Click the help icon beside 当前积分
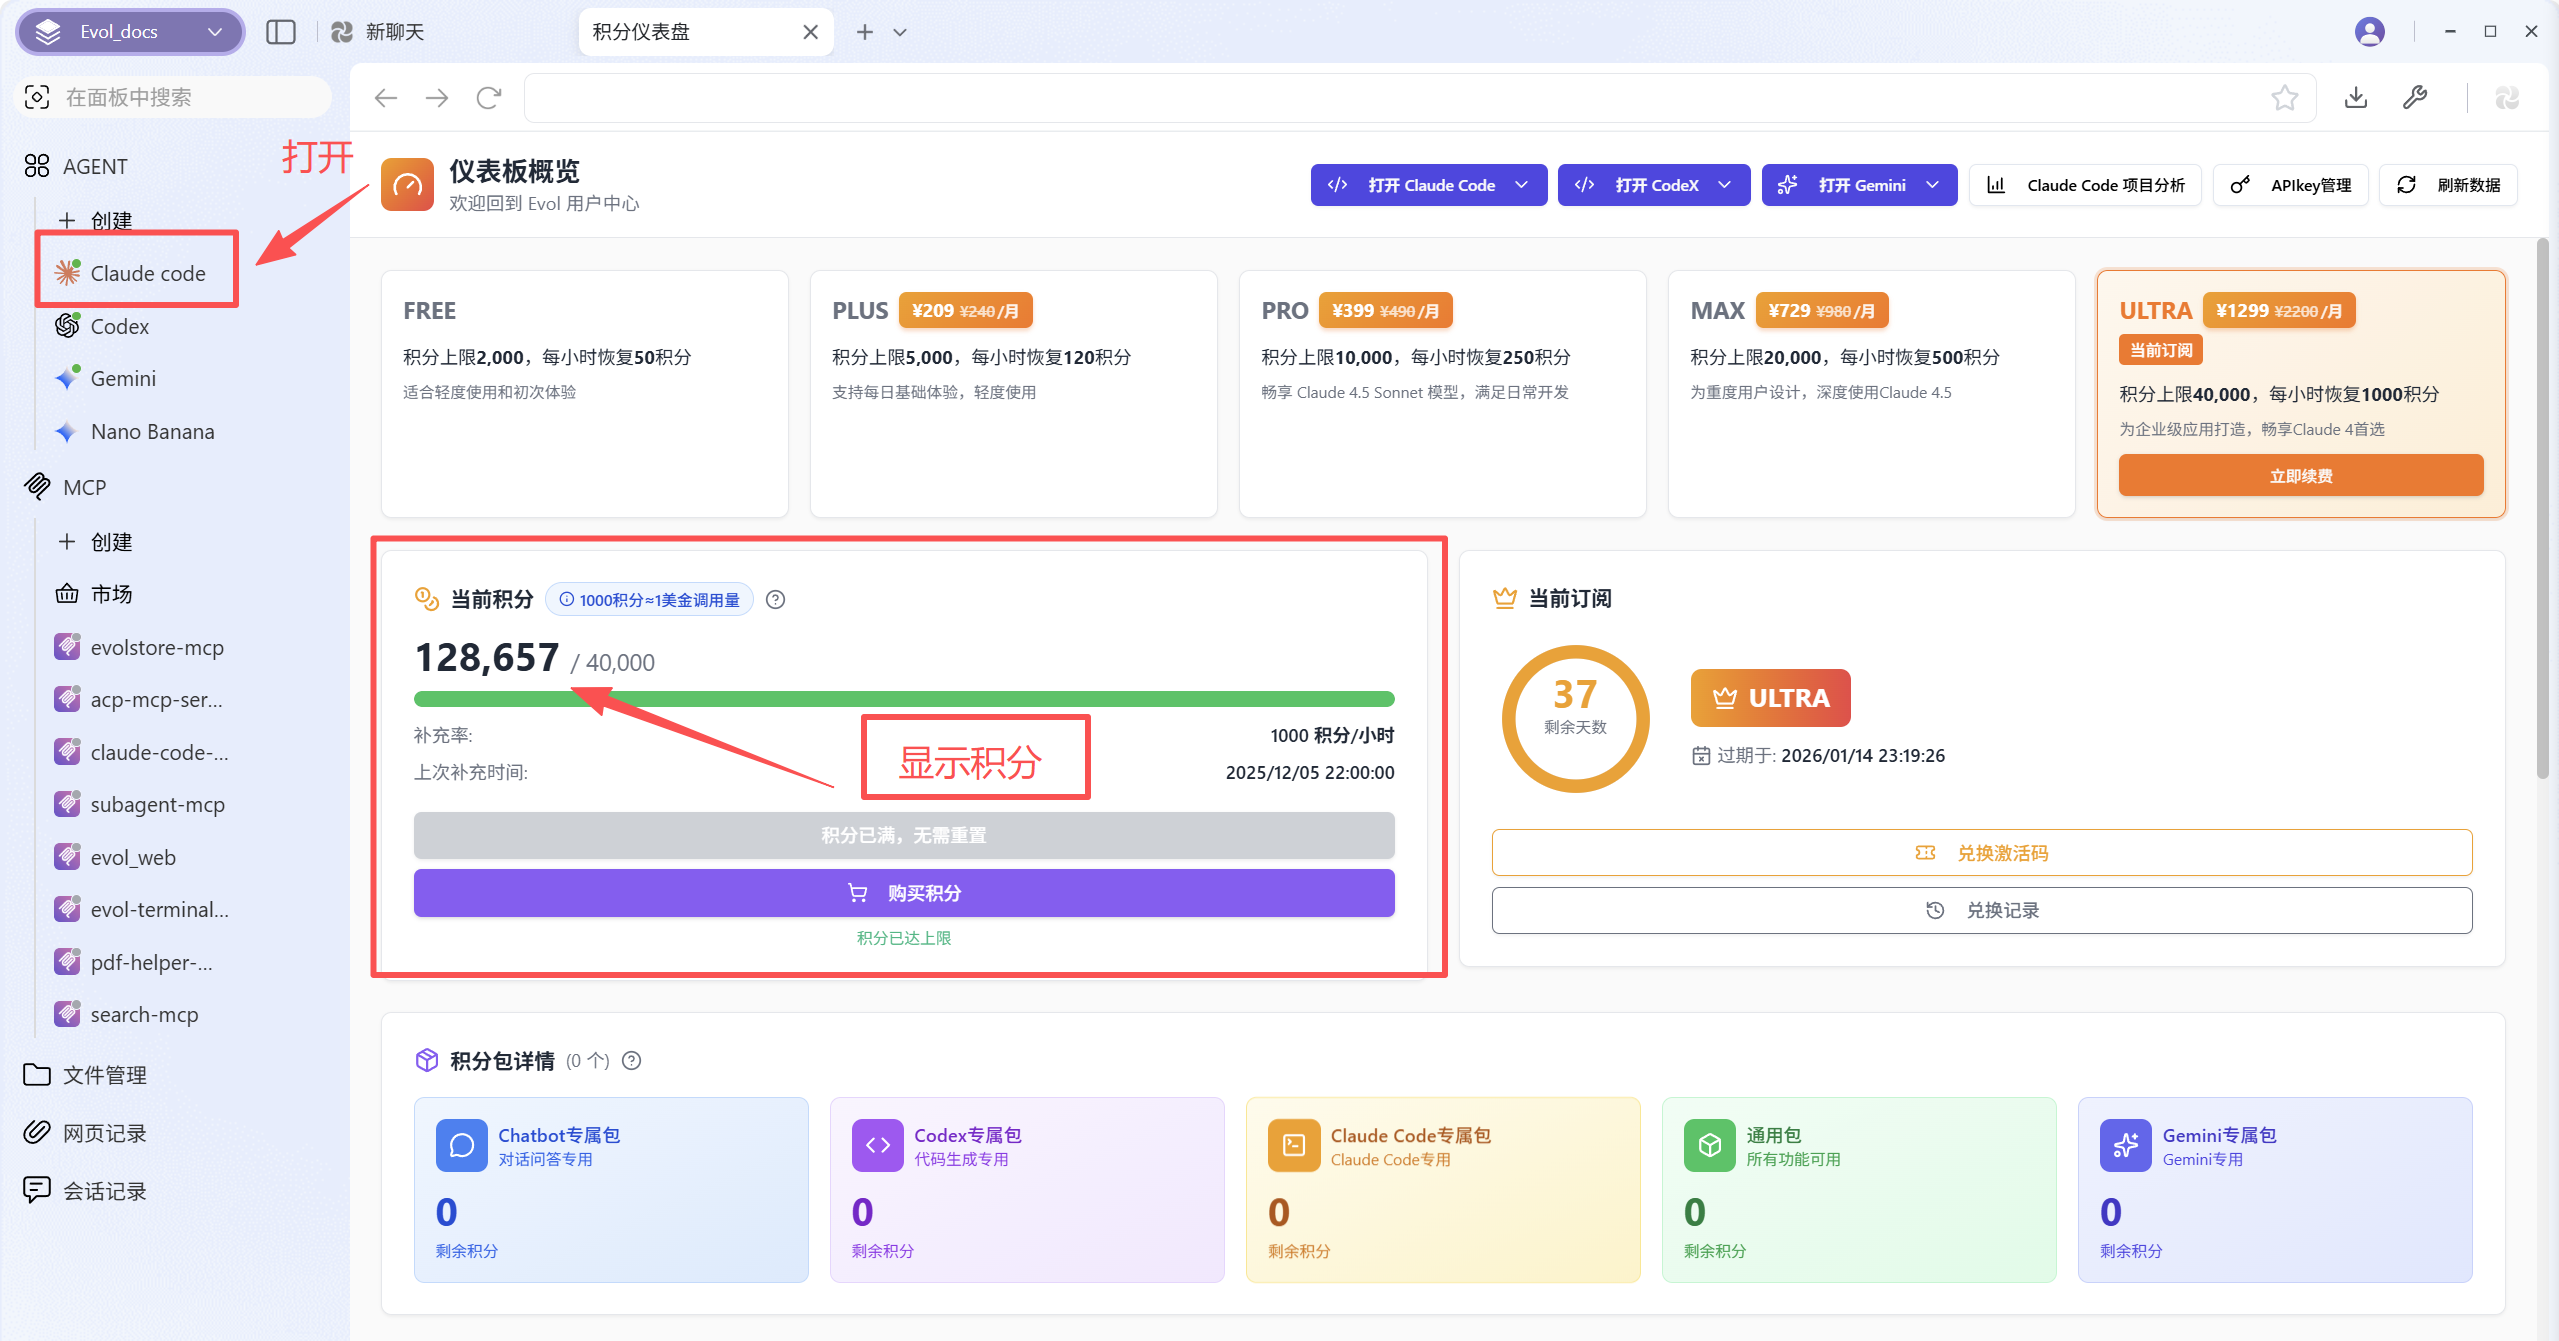Screen dimensions: 2559x1341 [x=775, y=600]
